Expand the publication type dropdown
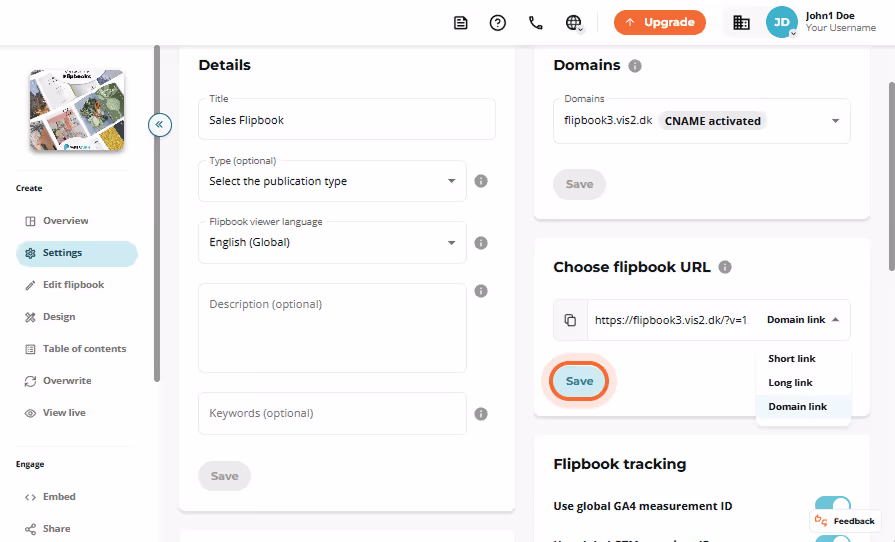Image resolution: width=895 pixels, height=542 pixels. pyautogui.click(x=332, y=181)
